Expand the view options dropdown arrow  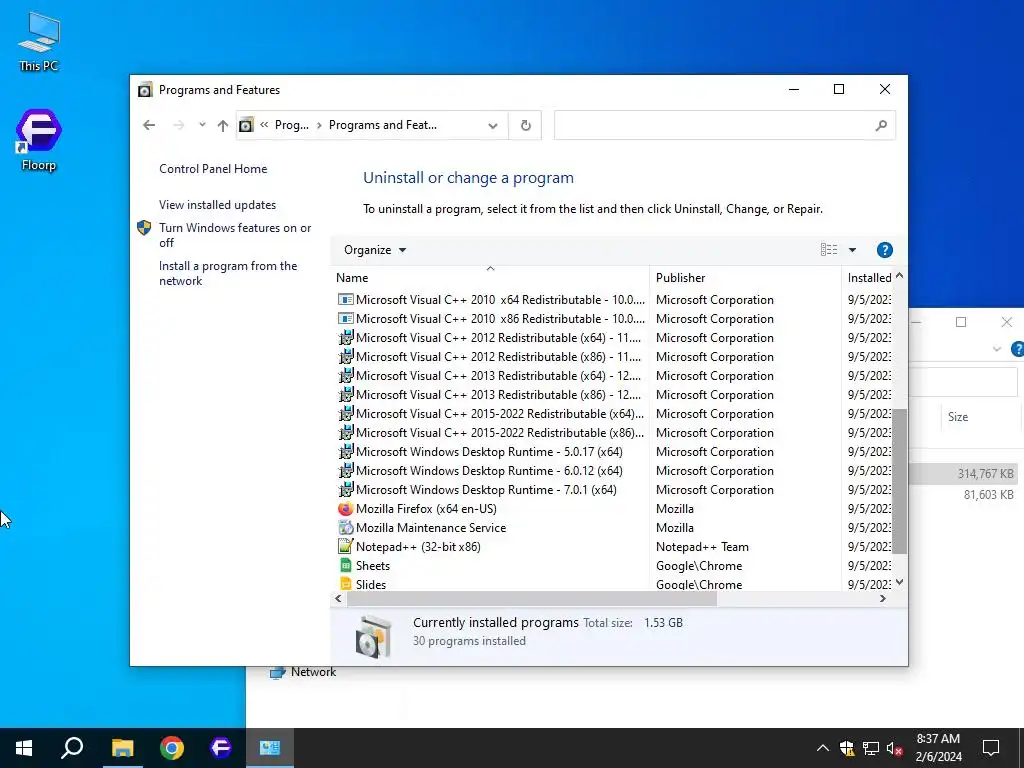[852, 250]
